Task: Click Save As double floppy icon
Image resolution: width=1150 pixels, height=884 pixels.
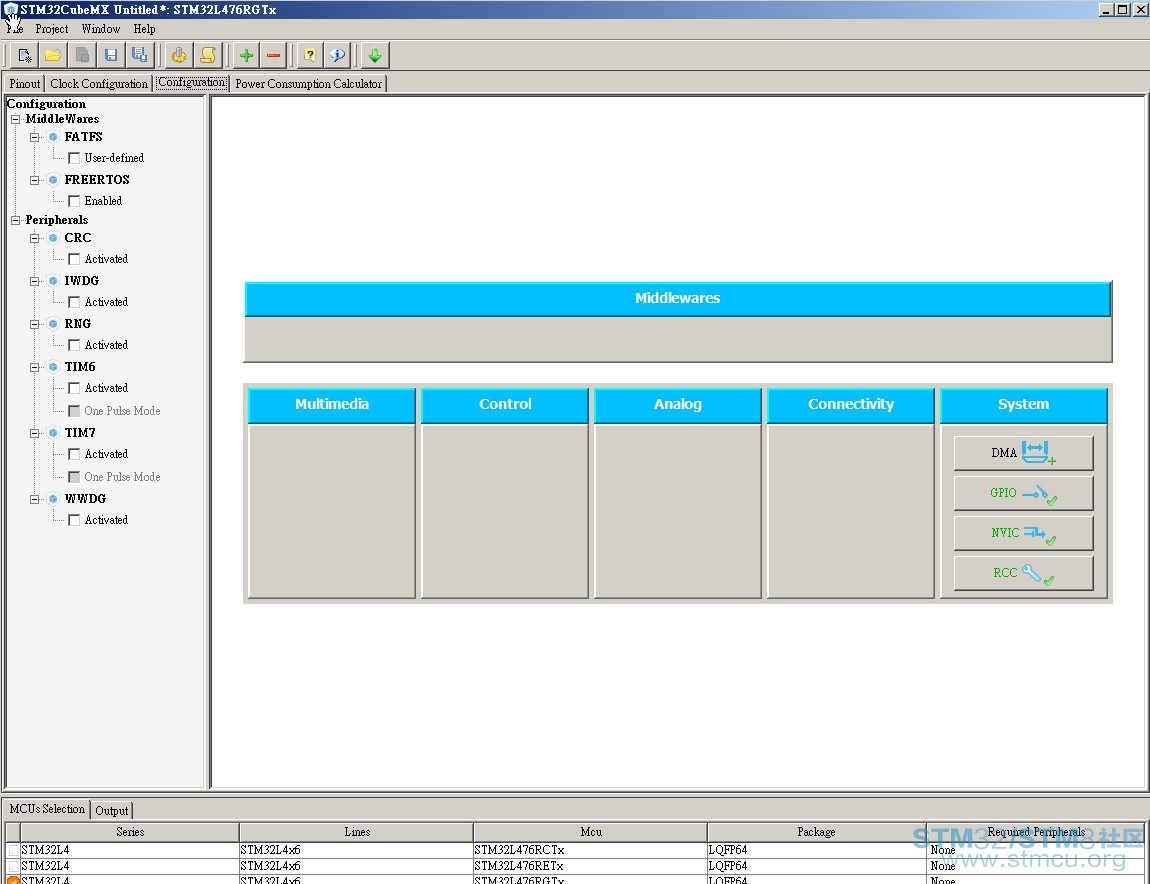Action: [x=139, y=55]
